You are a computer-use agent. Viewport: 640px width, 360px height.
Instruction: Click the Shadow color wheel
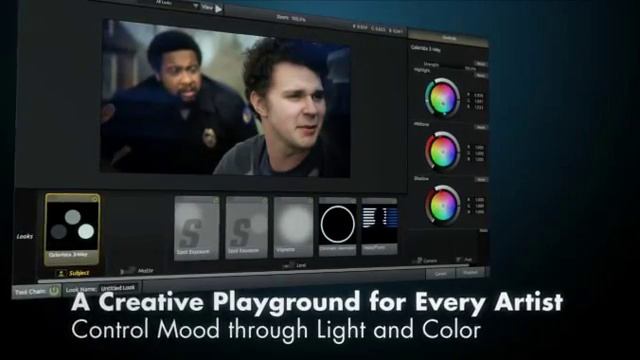[443, 204]
